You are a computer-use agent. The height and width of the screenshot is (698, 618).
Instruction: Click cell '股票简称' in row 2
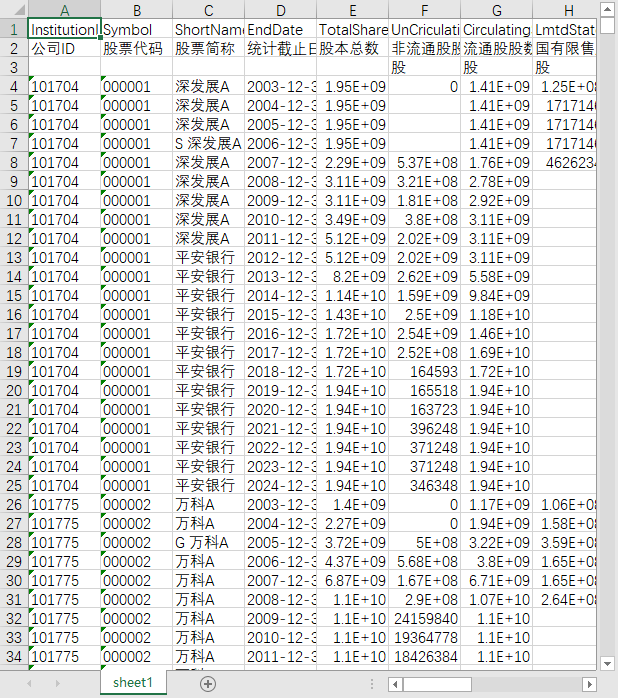pyautogui.click(x=208, y=49)
